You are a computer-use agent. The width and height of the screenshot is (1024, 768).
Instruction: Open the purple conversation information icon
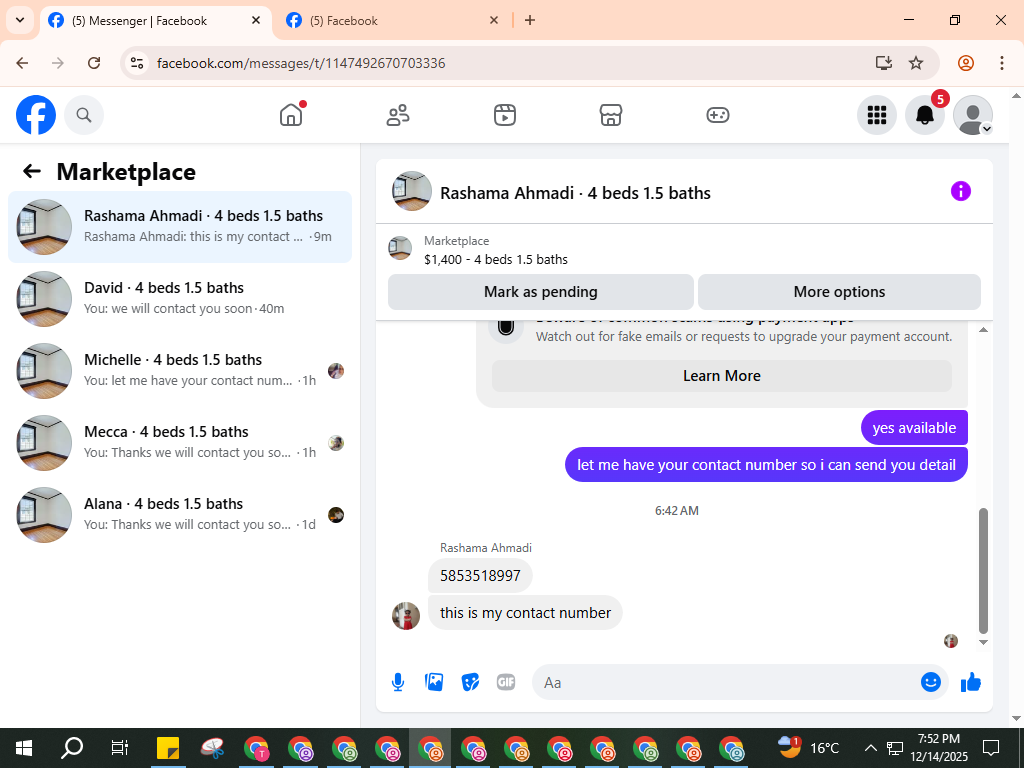coord(961,191)
